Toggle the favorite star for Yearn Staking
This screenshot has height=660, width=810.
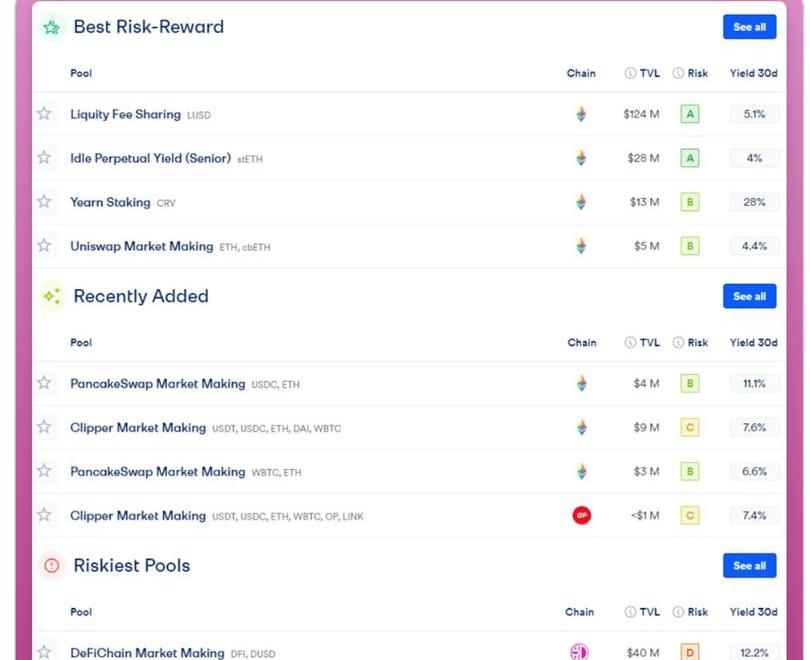pyautogui.click(x=44, y=202)
